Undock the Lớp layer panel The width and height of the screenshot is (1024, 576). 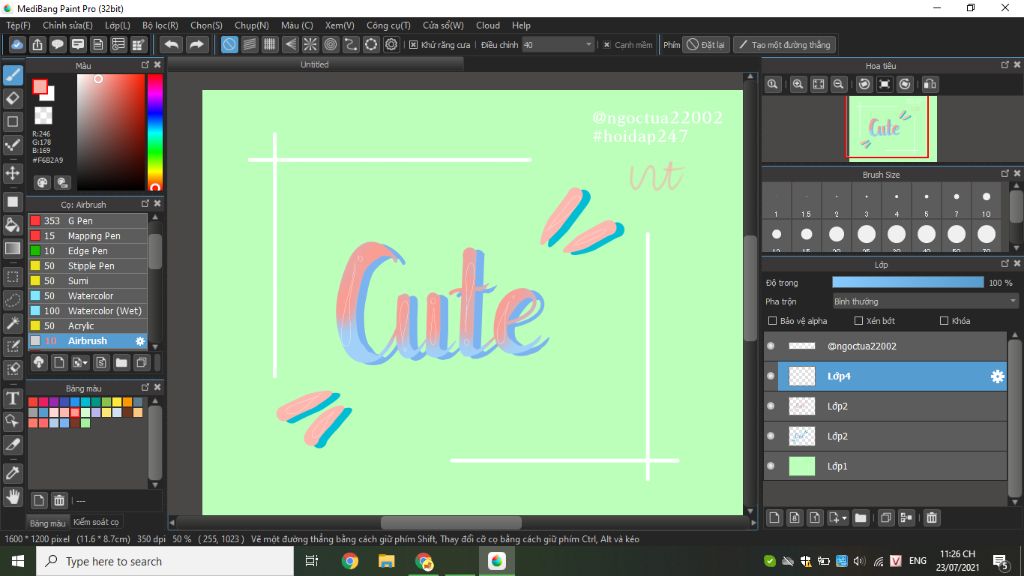[1005, 264]
